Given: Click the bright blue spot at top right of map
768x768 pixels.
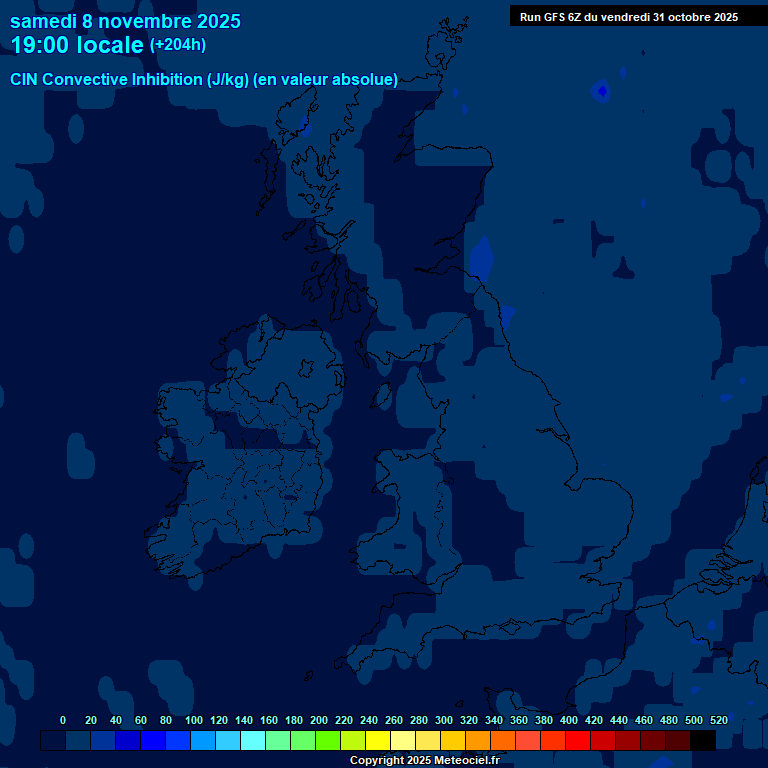Looking at the screenshot, I should pyautogui.click(x=601, y=91).
